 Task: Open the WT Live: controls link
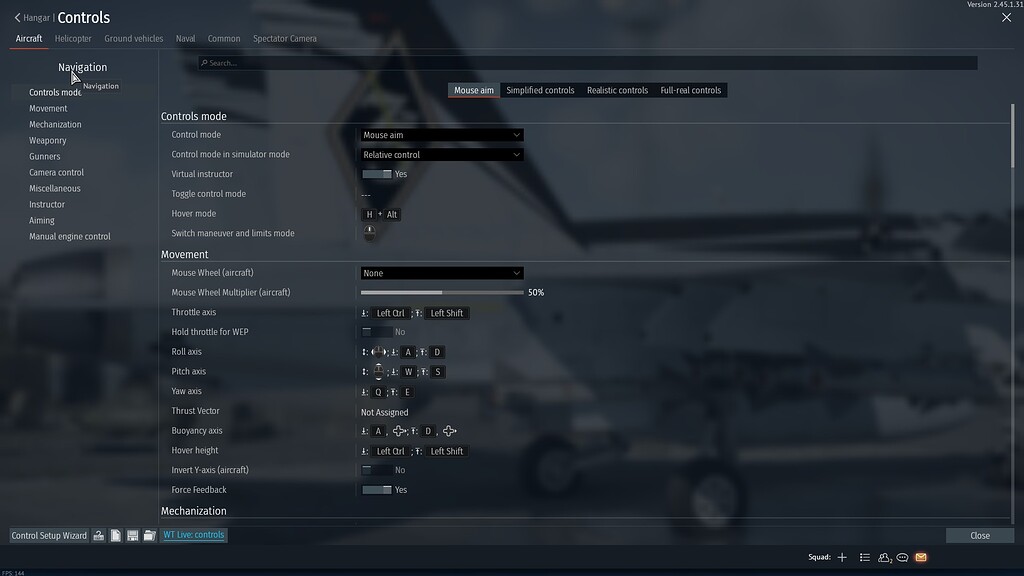[x=194, y=535]
